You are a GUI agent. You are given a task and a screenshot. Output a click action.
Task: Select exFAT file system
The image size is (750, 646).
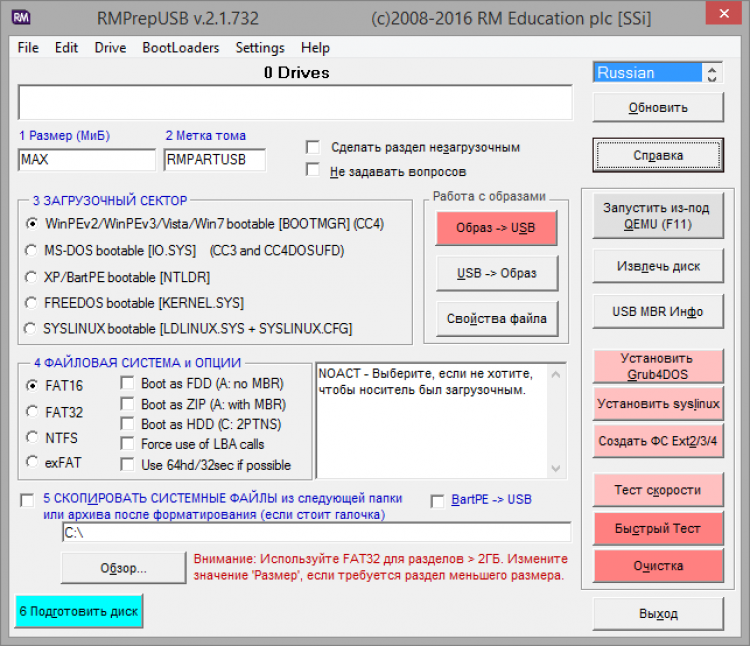pos(32,462)
